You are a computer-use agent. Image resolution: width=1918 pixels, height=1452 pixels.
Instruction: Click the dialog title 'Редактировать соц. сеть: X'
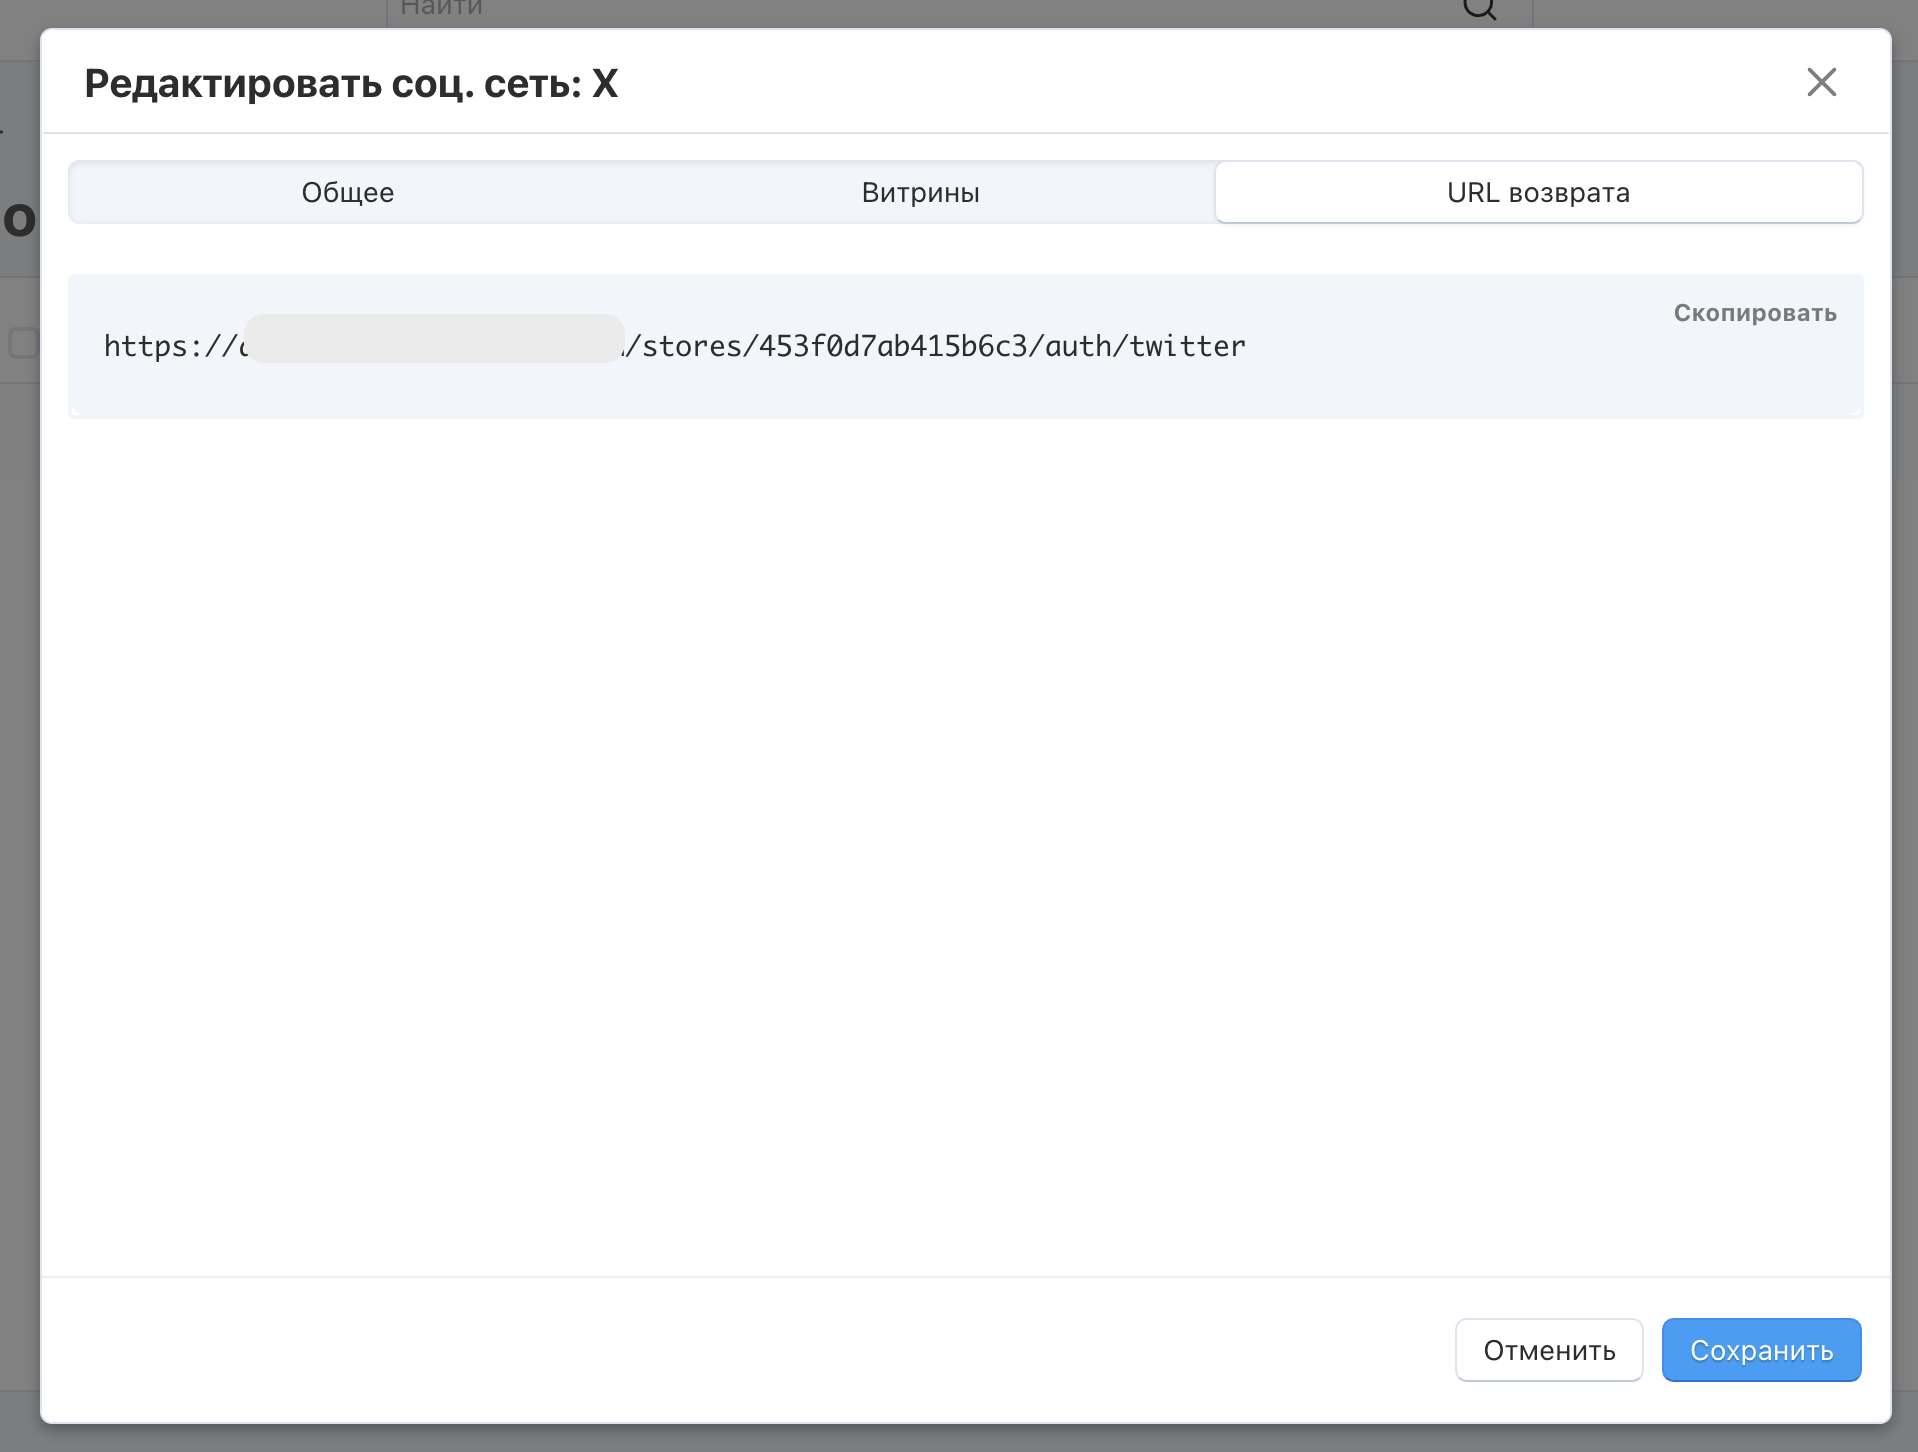pyautogui.click(x=351, y=84)
